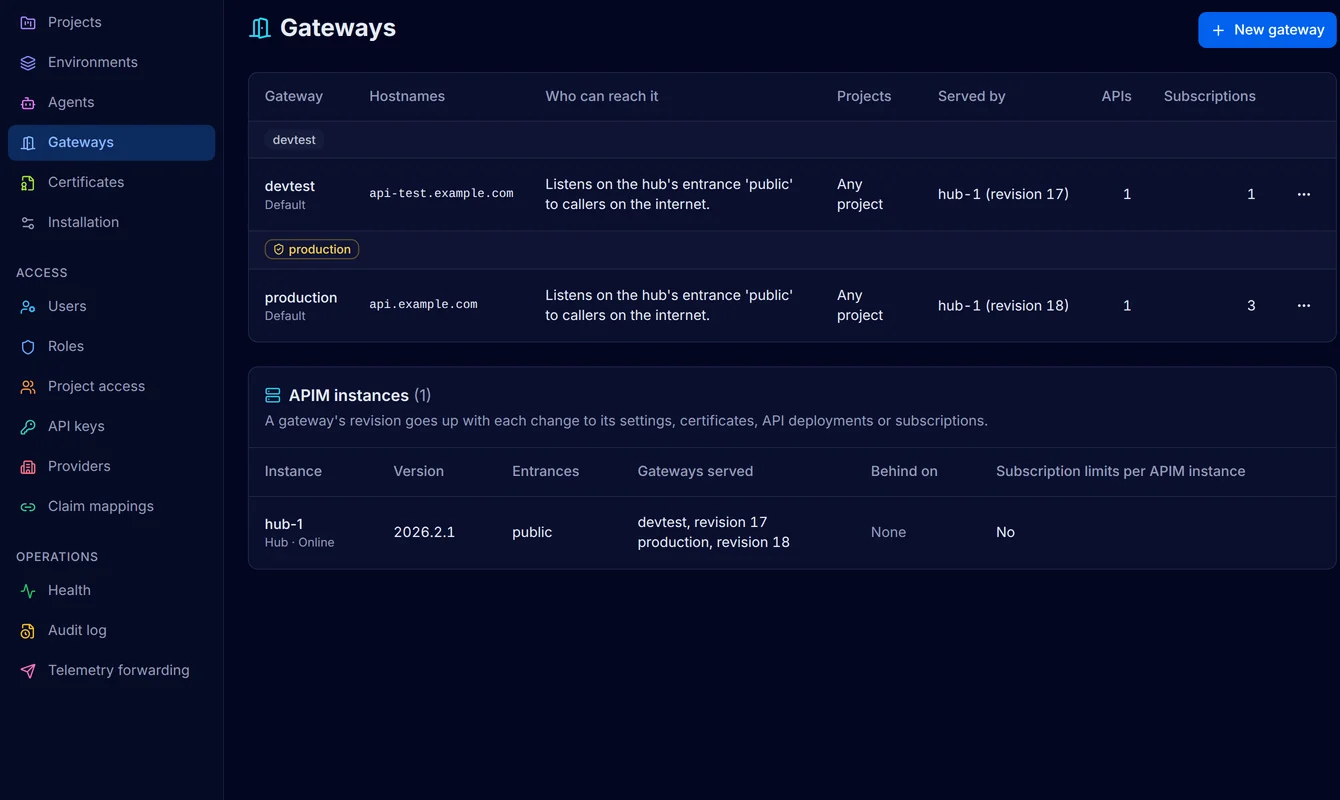Click the 'Hub · Online' status text

coord(299,542)
